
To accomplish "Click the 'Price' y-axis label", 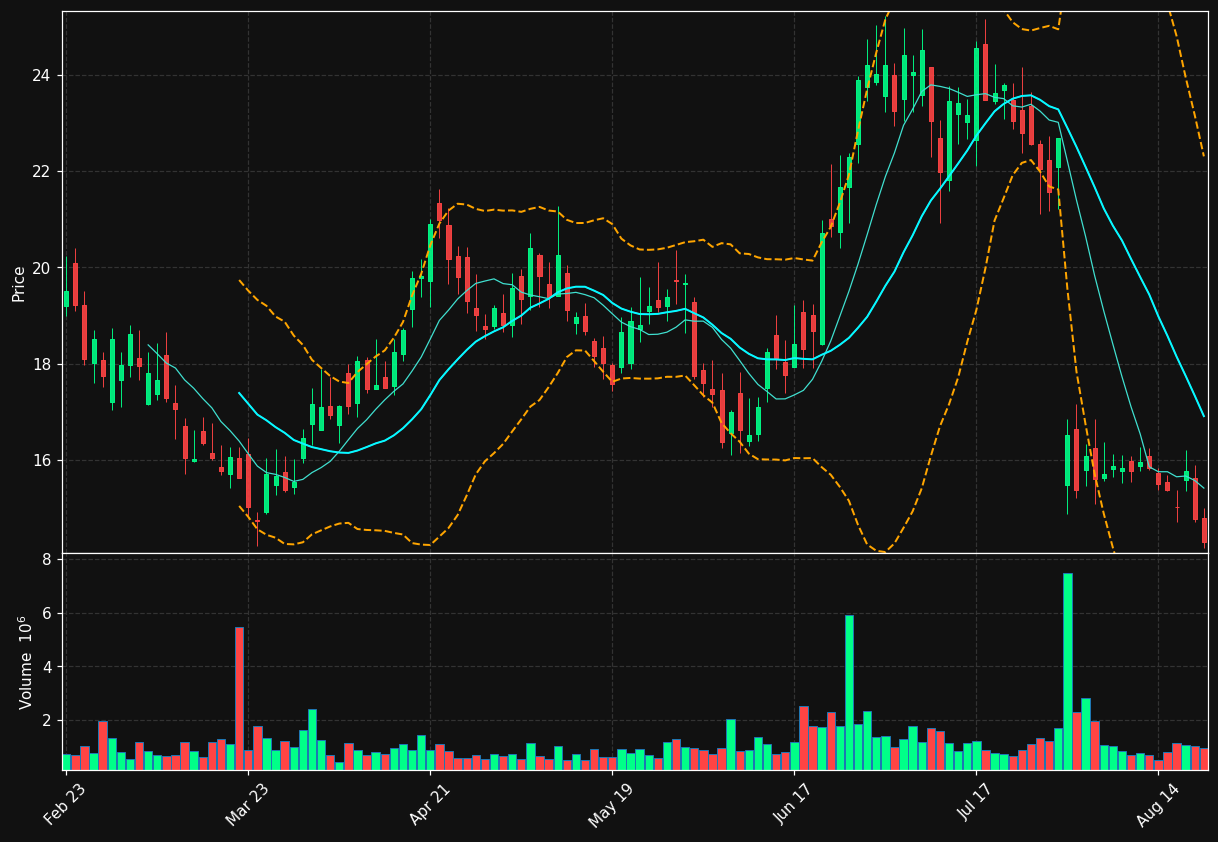I will (x=19, y=283).
